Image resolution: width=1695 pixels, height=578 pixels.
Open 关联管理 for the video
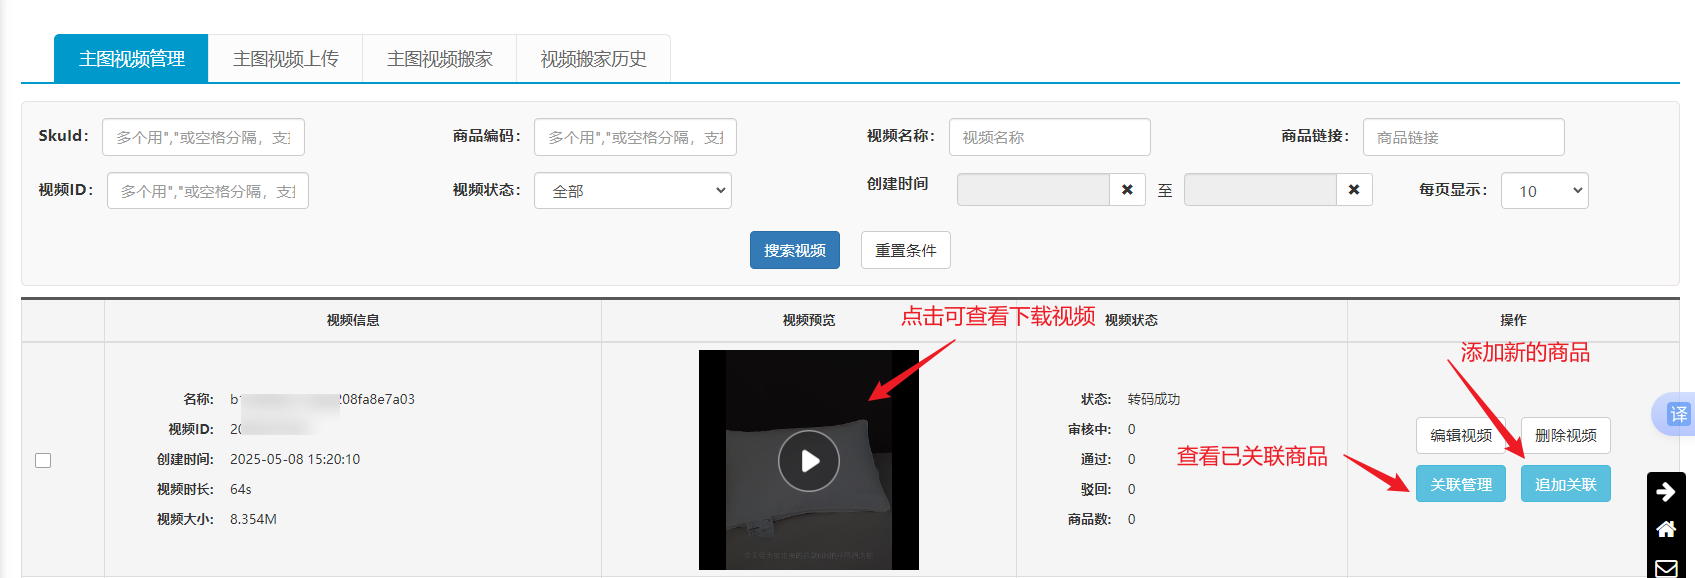click(x=1460, y=484)
